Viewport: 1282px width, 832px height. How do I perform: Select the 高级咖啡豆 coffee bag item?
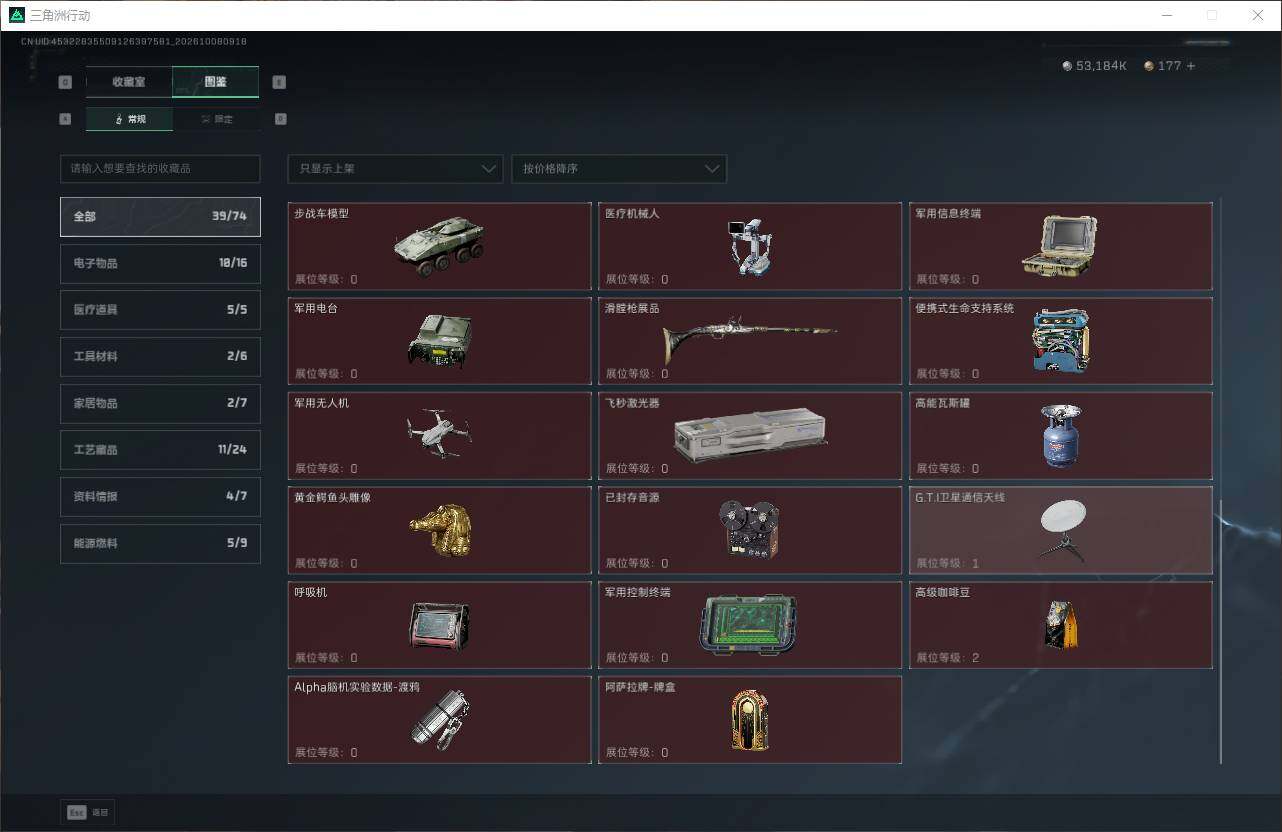point(1061,625)
